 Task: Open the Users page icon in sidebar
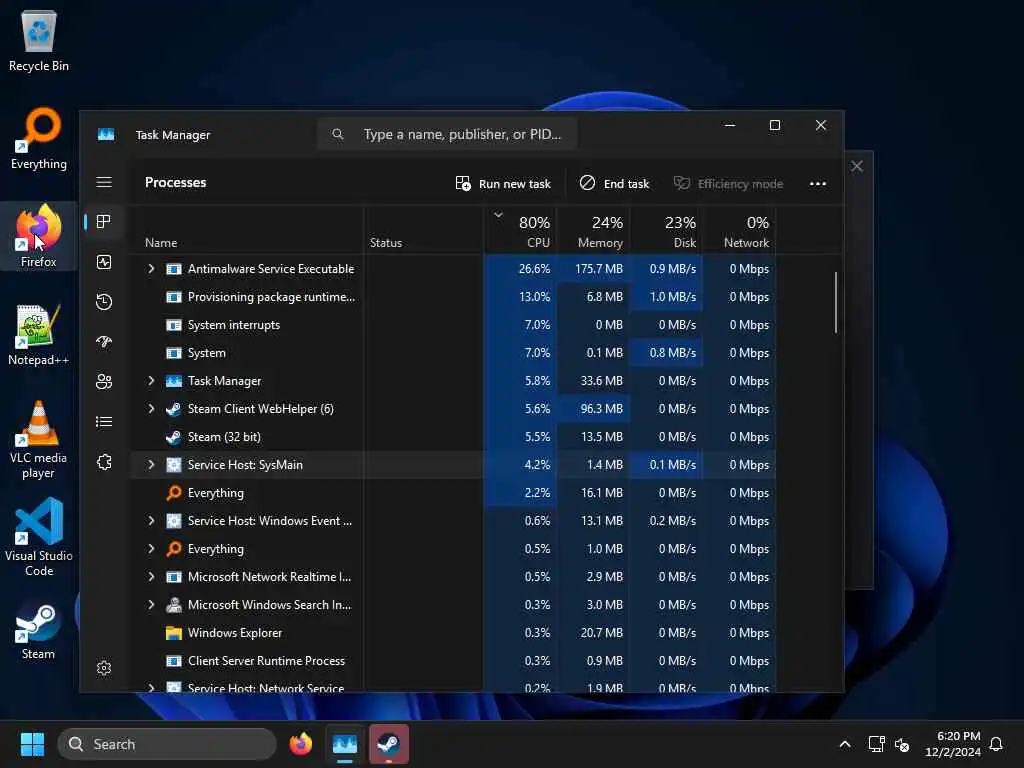pos(104,382)
